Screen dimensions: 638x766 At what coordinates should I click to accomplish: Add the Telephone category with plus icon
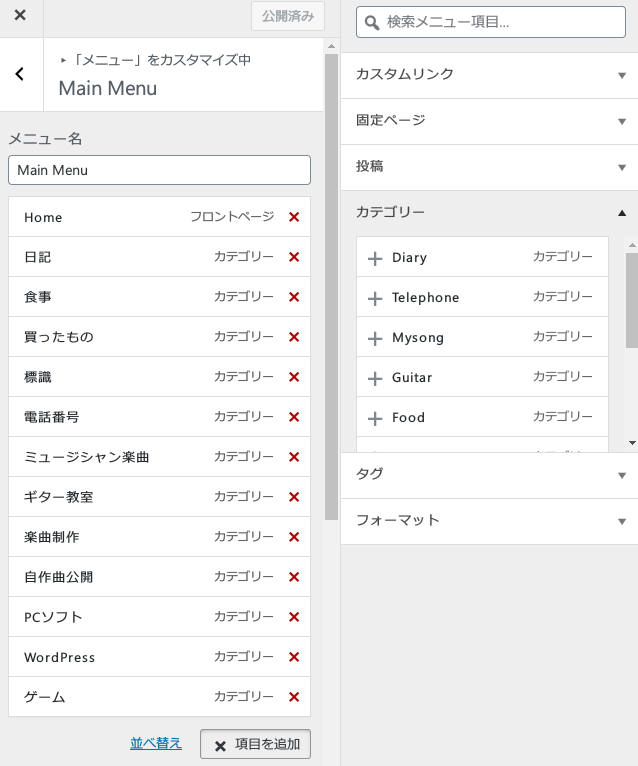click(x=375, y=298)
